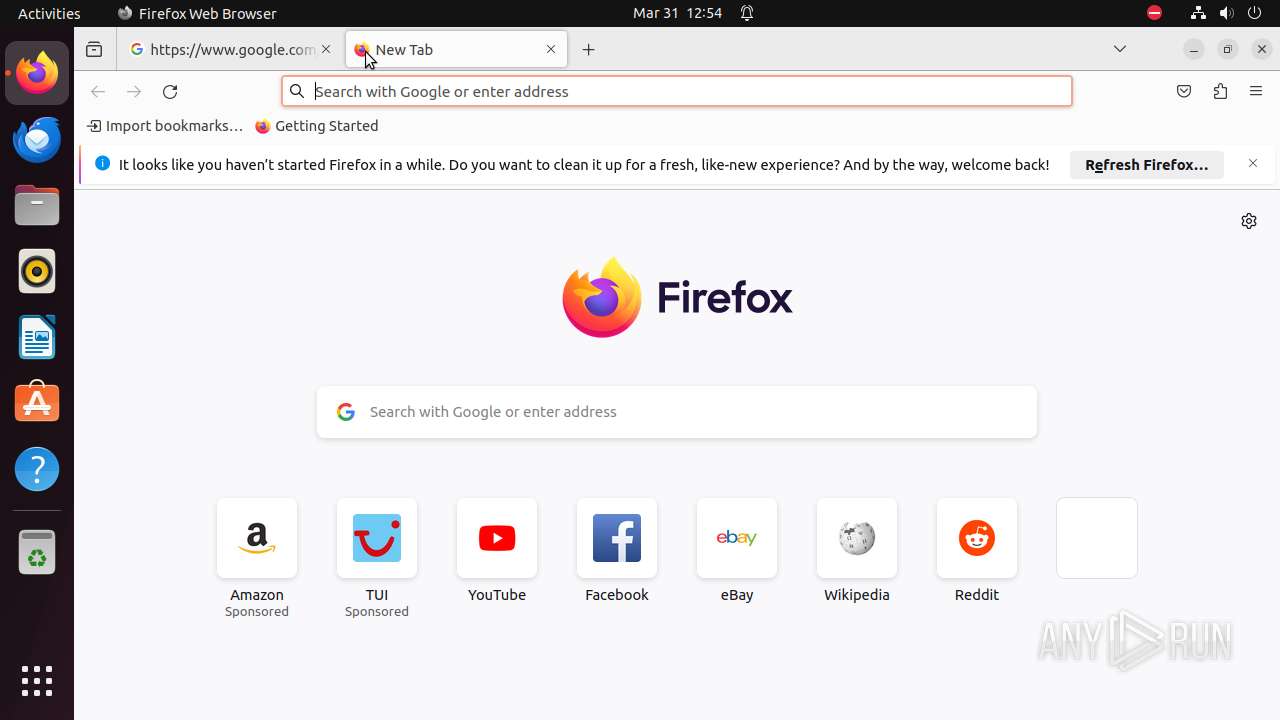Image resolution: width=1280 pixels, height=720 pixels.
Task: Click the search magnifier in address bar
Action: 297,91
